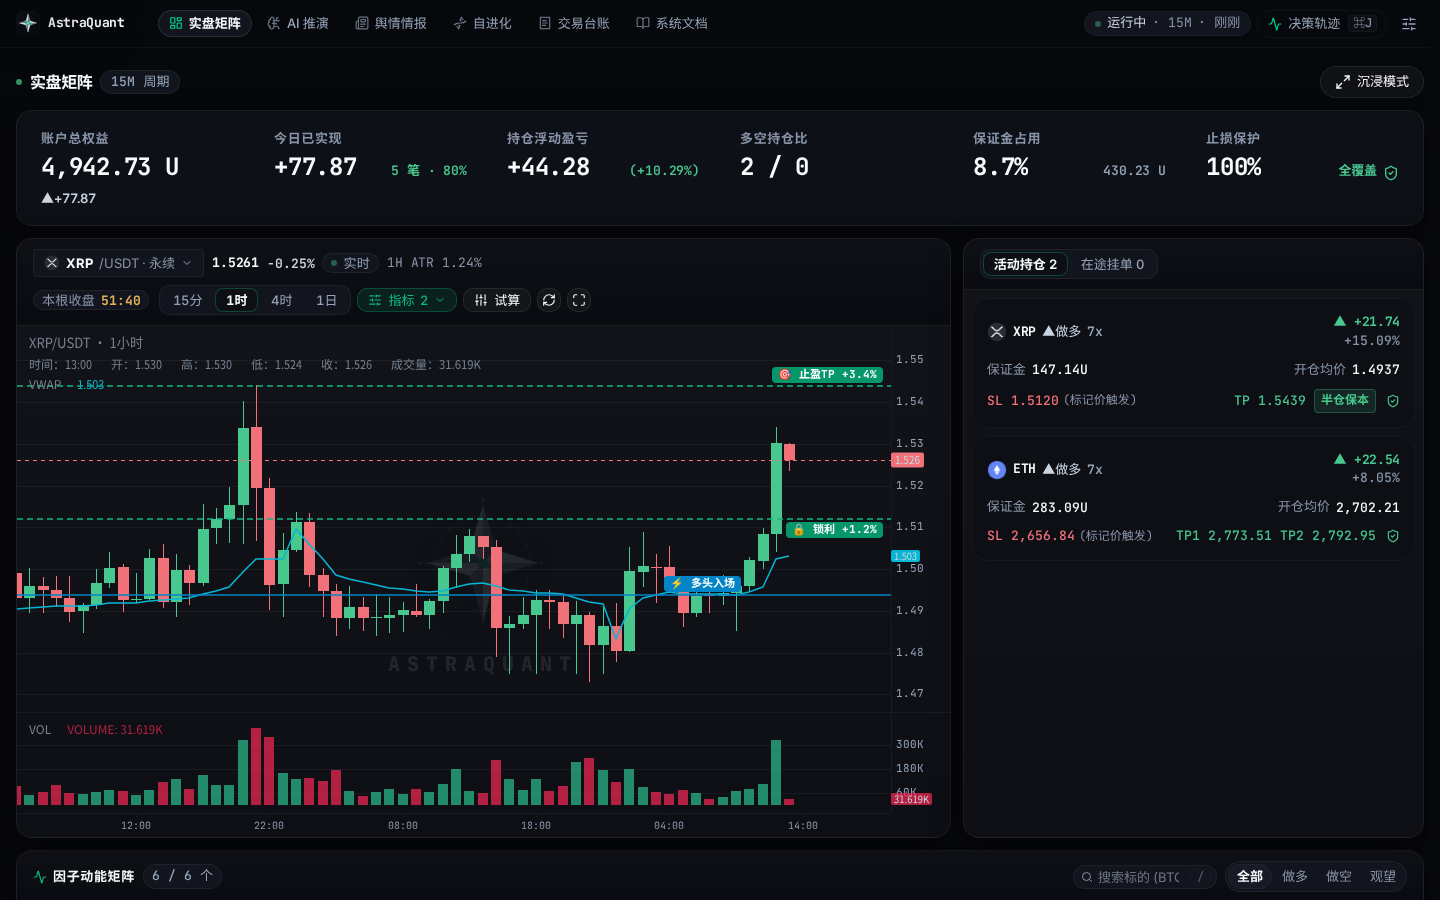Screen dimensions: 1440x900
Task: Switch to the AI 推演 tab
Action: pyautogui.click(x=298, y=23)
